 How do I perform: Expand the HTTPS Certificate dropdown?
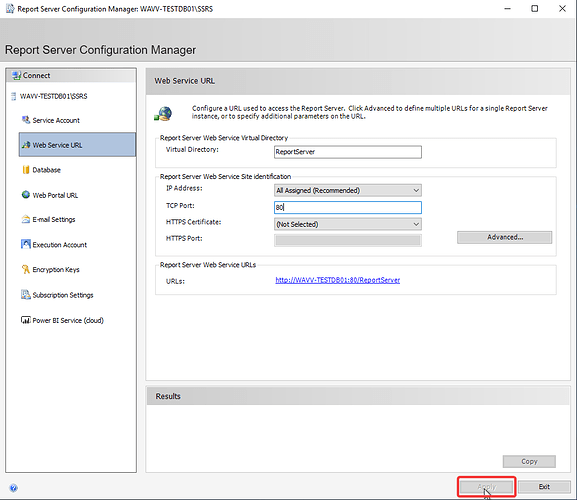coord(348,224)
